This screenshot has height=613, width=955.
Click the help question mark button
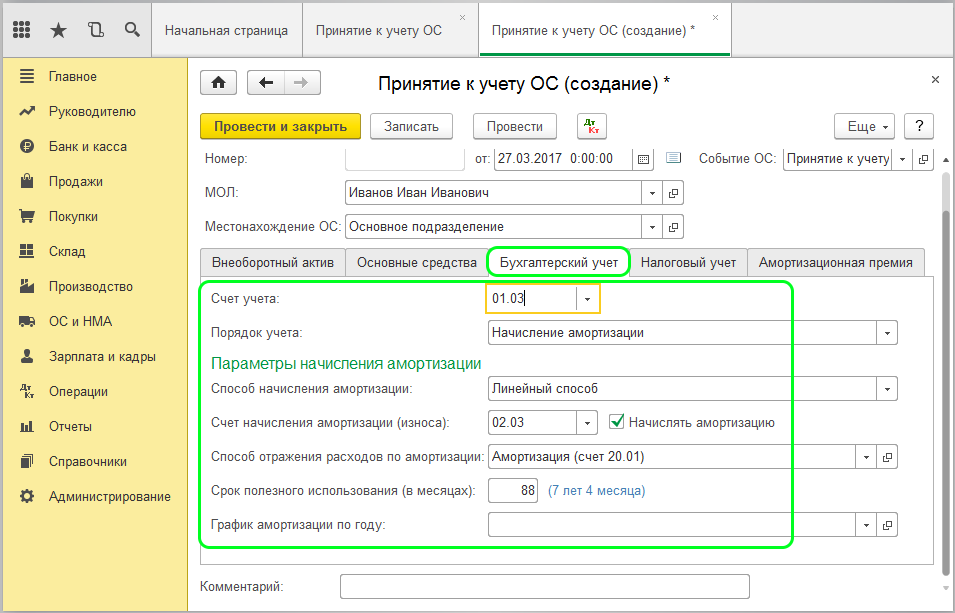(x=918, y=126)
